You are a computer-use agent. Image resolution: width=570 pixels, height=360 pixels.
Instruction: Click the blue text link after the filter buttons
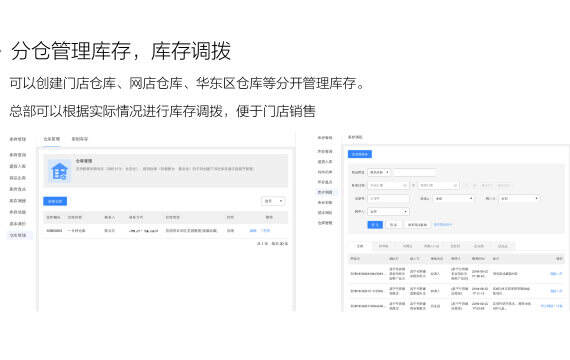[443, 224]
